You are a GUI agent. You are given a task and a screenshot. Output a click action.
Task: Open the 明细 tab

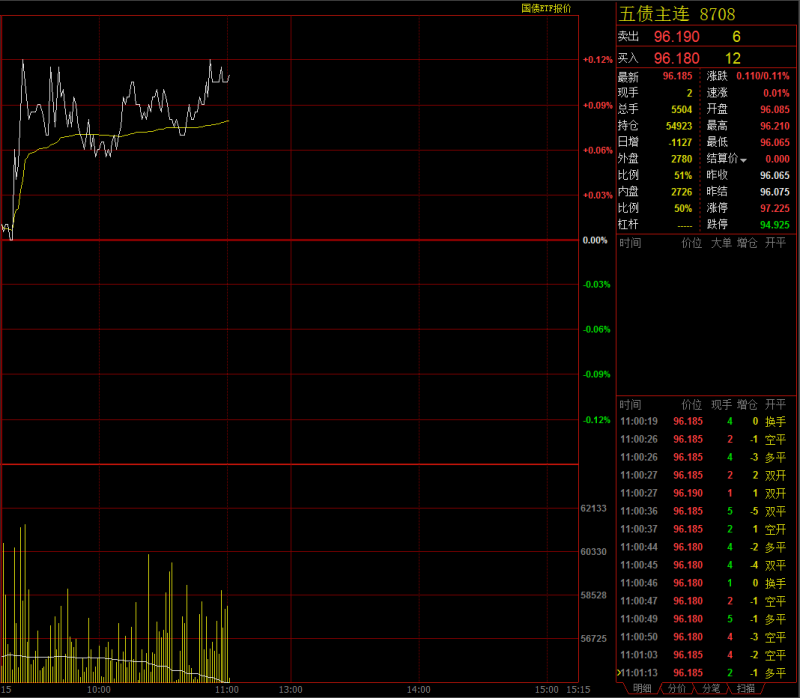(640, 689)
